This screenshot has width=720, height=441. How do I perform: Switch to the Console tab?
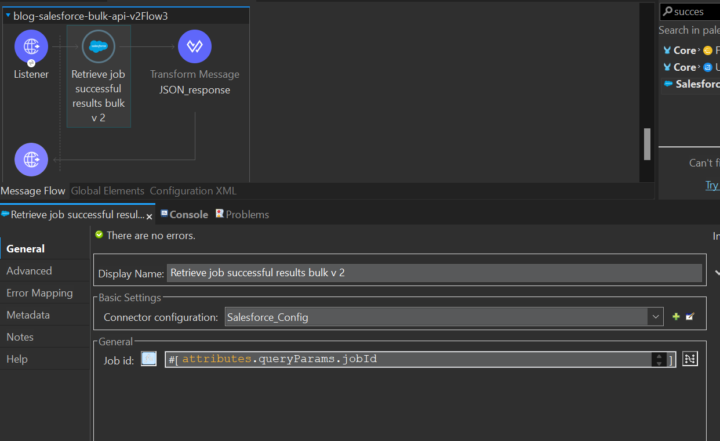click(188, 215)
